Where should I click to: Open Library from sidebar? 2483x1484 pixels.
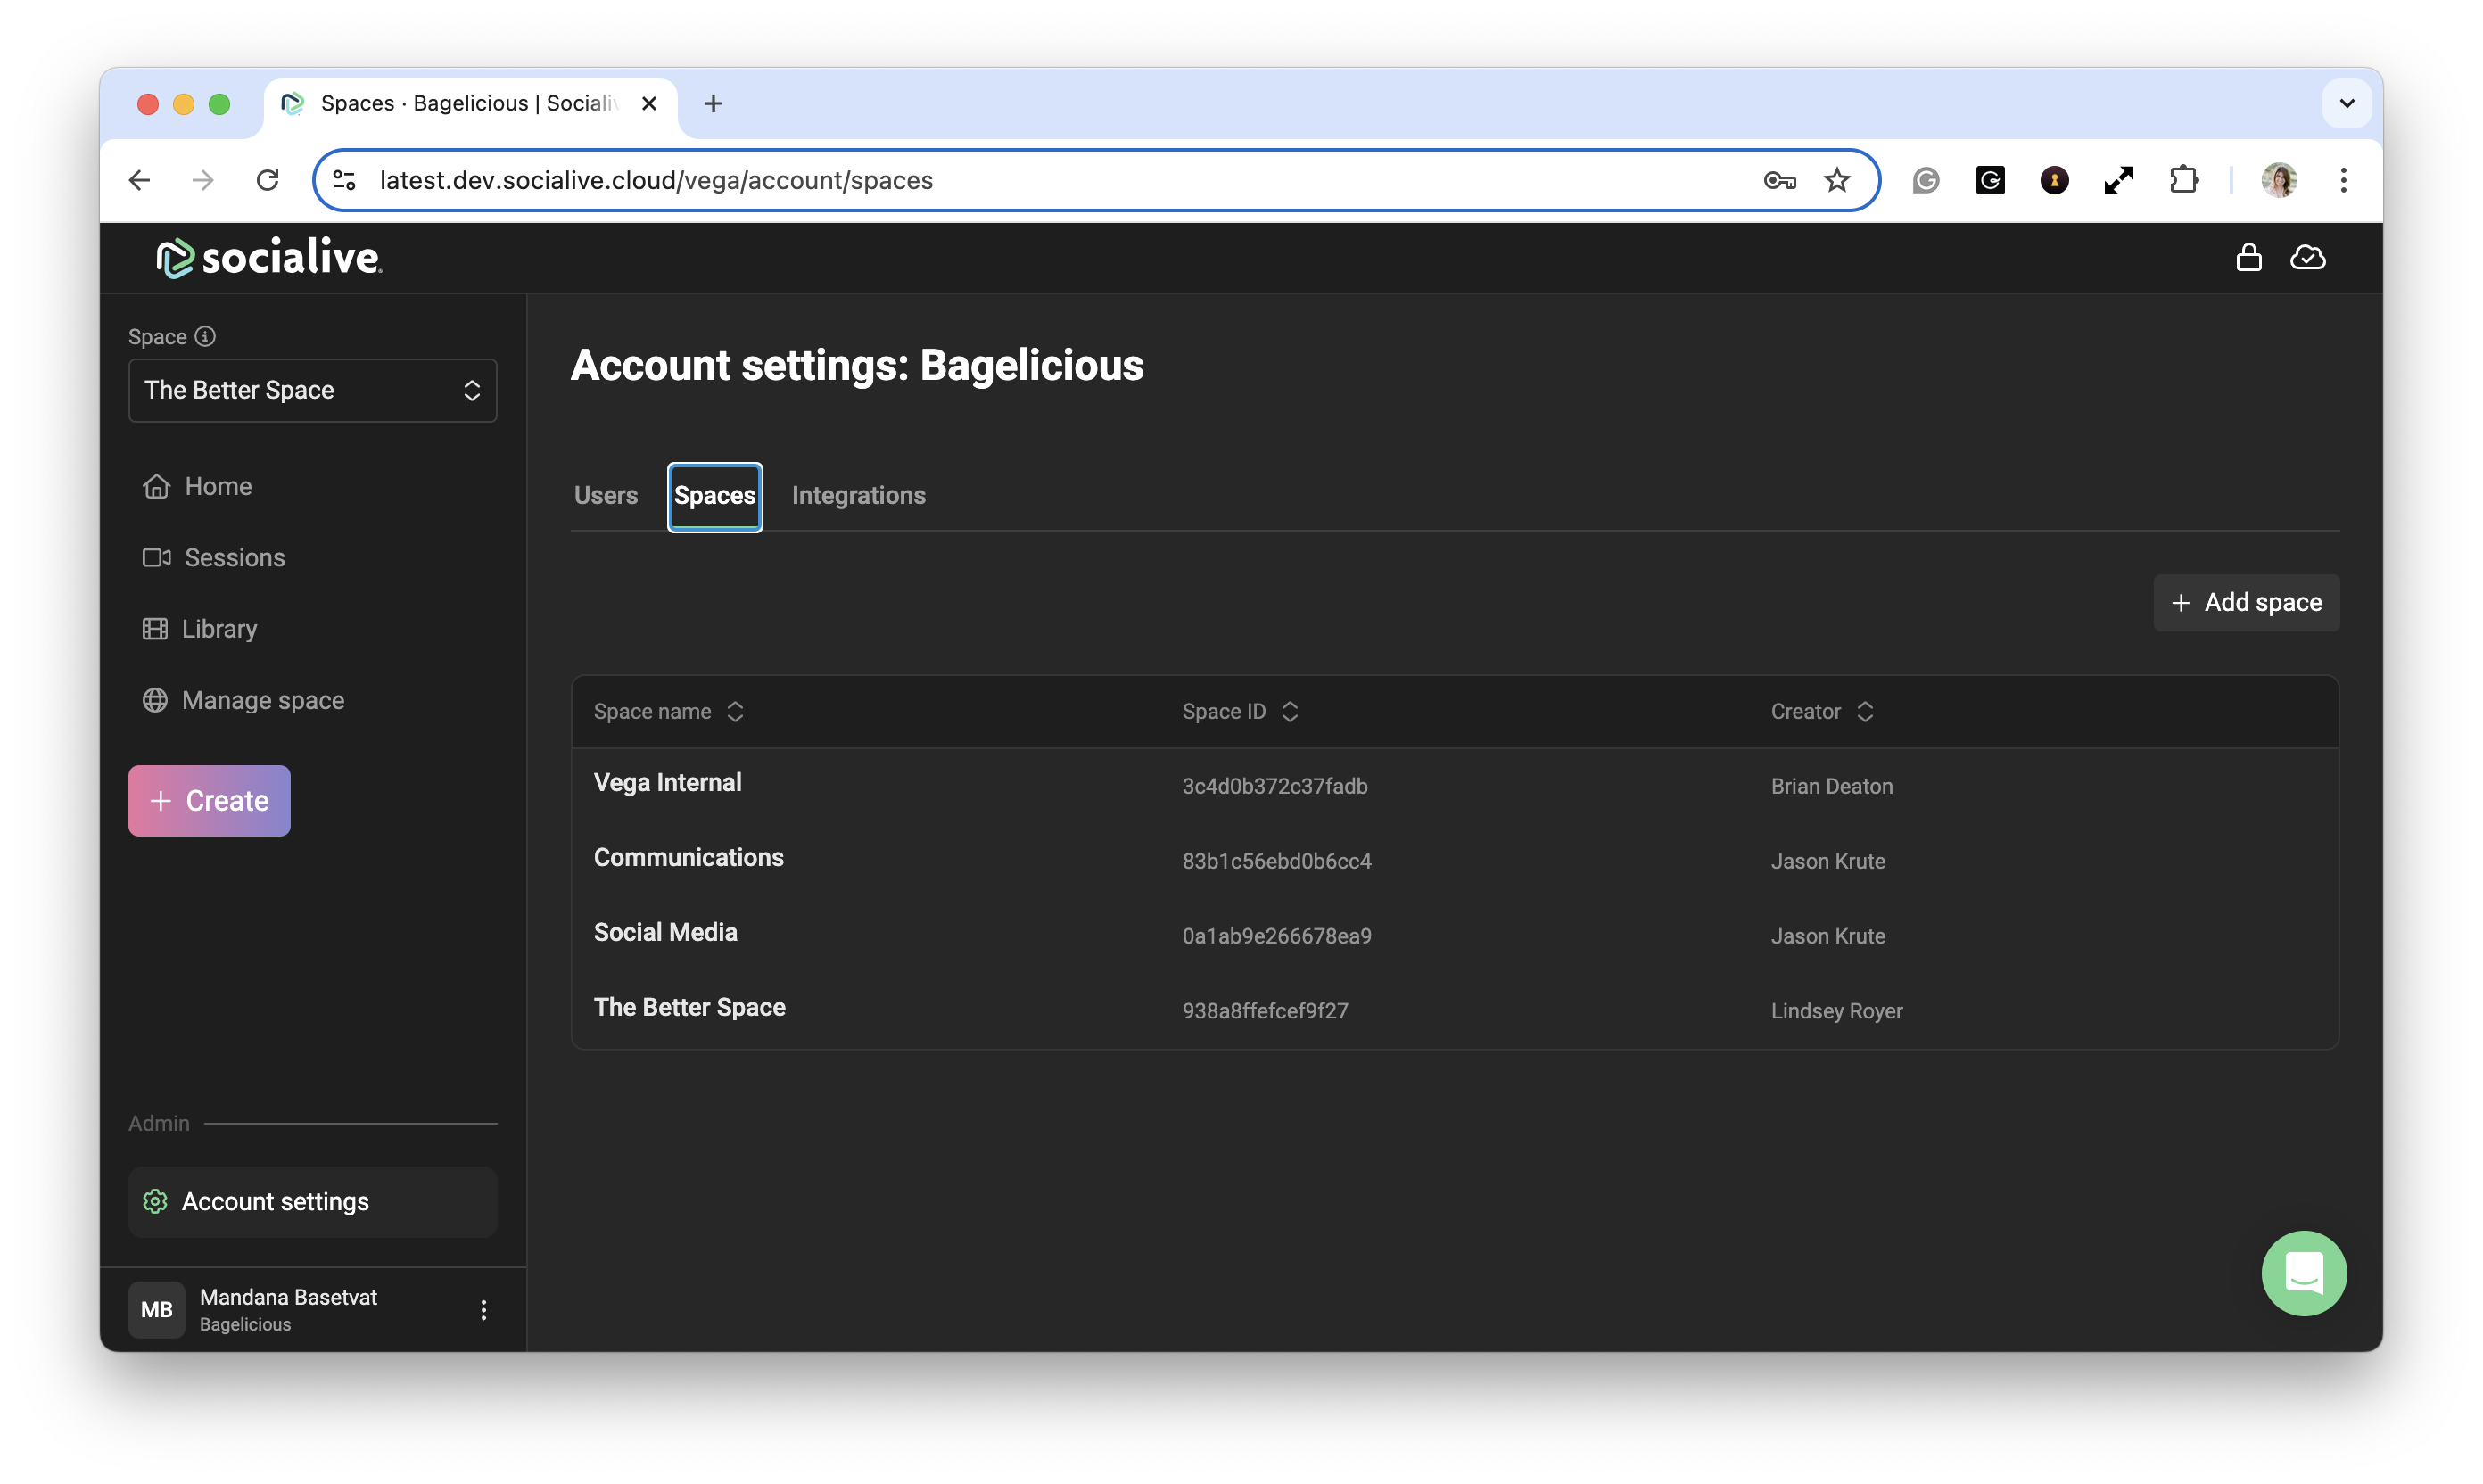click(x=218, y=629)
